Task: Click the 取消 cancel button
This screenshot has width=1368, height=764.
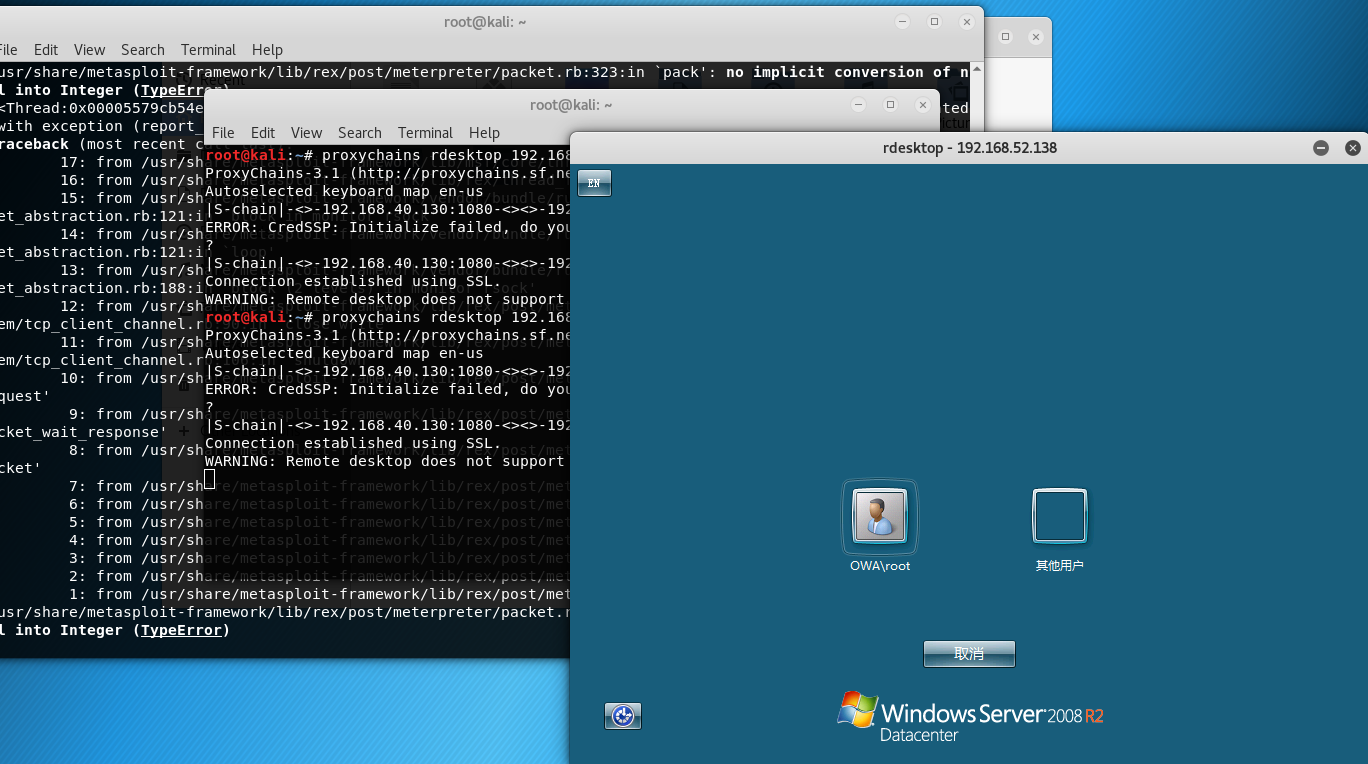Action: tap(969, 654)
